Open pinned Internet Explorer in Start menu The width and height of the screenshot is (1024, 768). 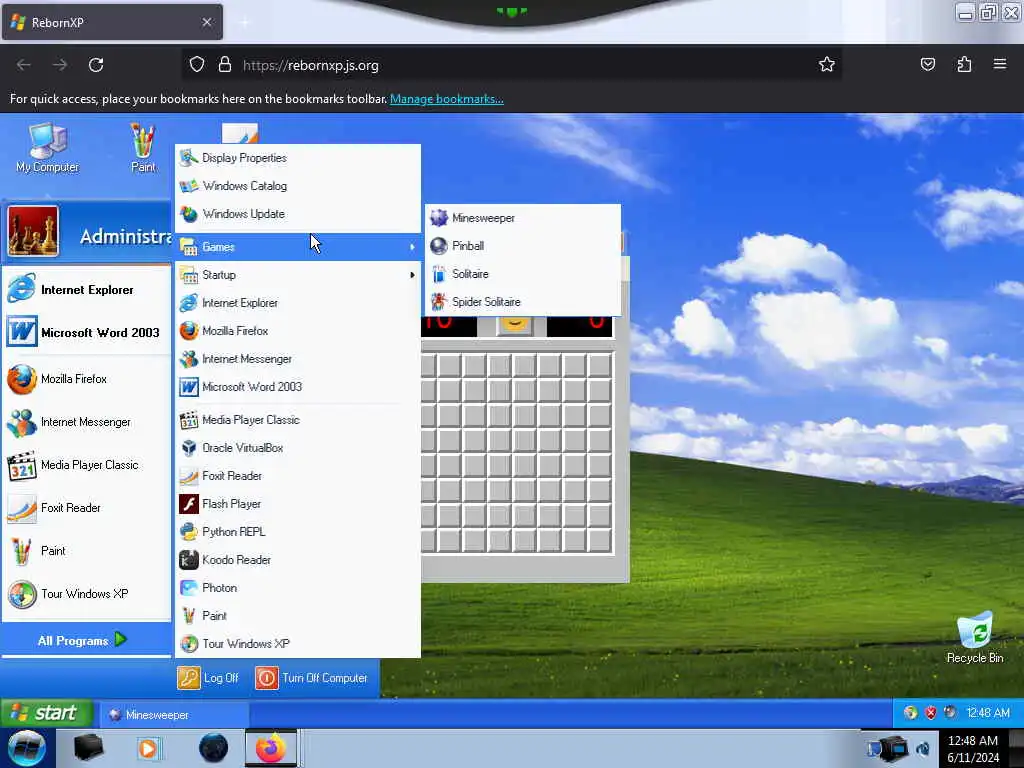click(86, 290)
